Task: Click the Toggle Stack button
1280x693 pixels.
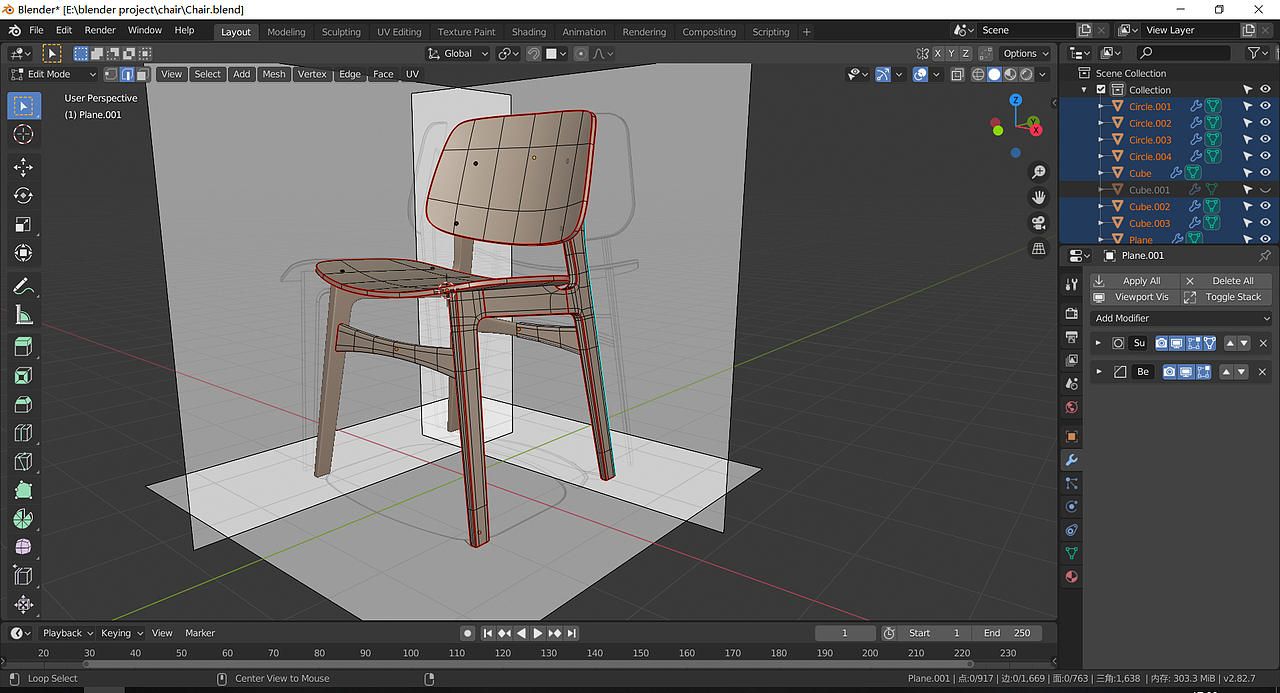Action: click(1227, 297)
